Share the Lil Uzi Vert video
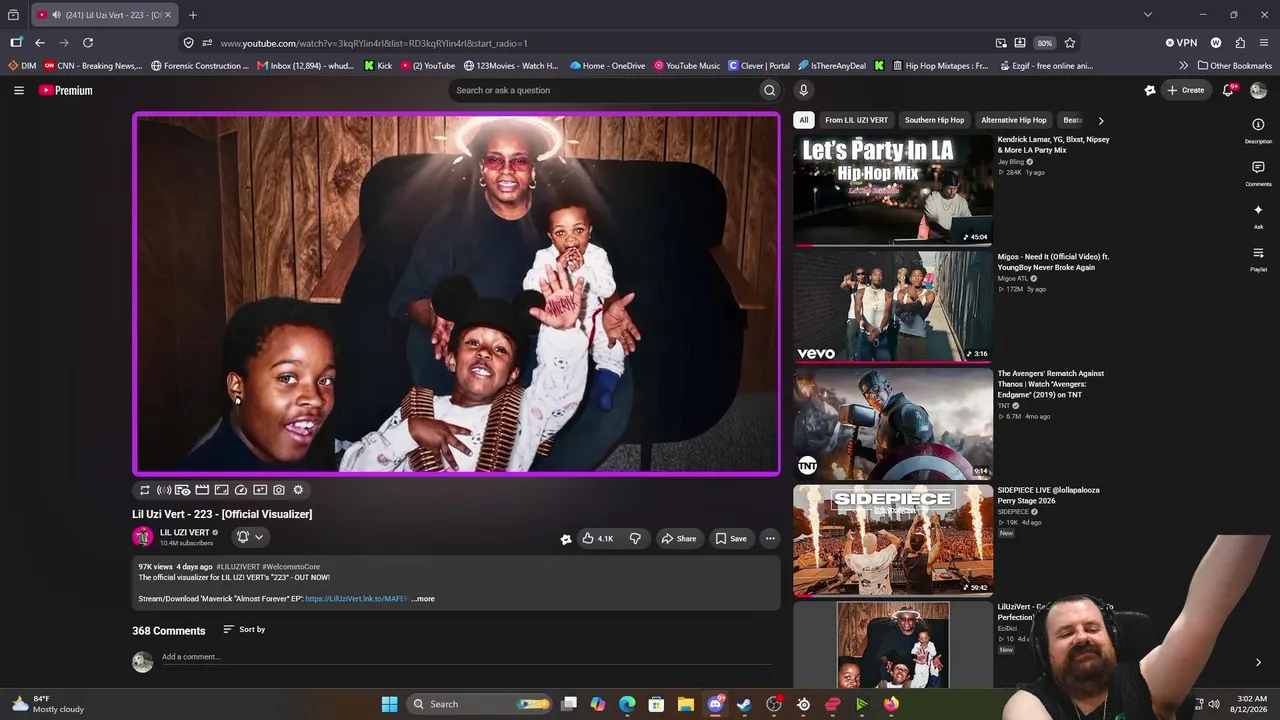The height and width of the screenshot is (720, 1280). click(678, 538)
